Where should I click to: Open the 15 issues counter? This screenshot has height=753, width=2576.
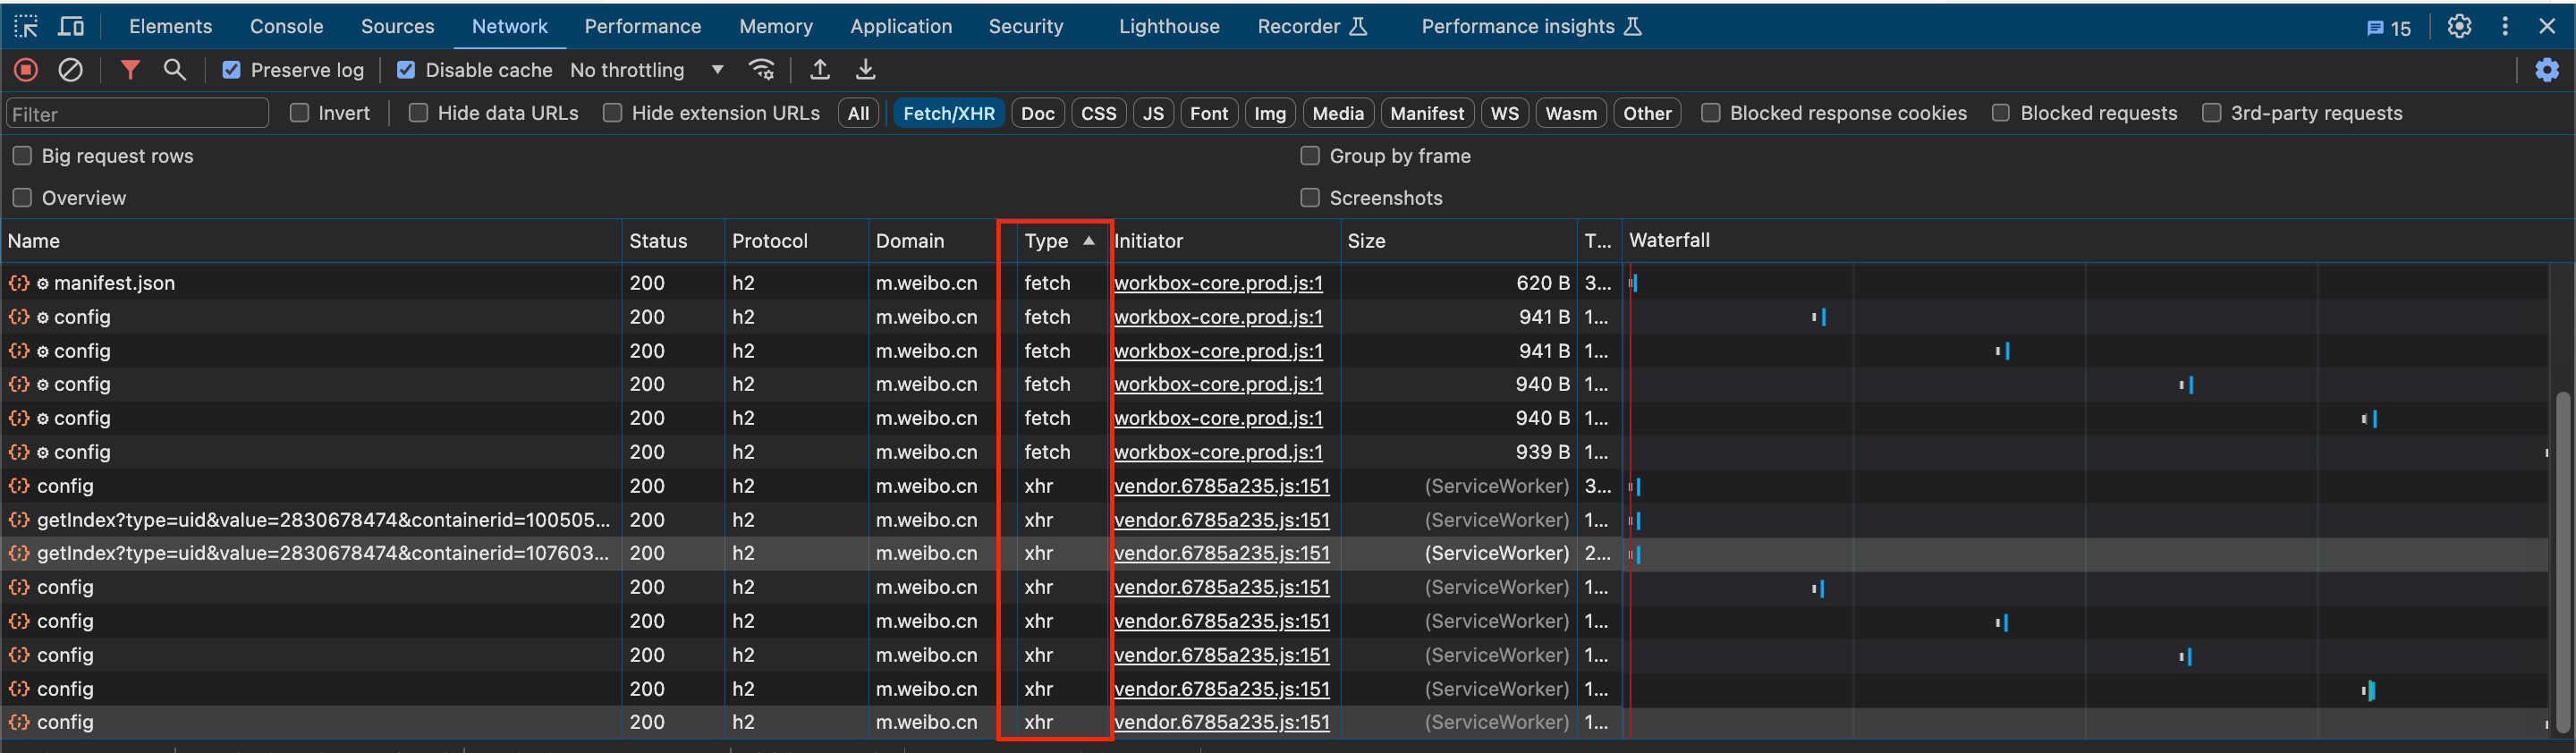point(2389,28)
